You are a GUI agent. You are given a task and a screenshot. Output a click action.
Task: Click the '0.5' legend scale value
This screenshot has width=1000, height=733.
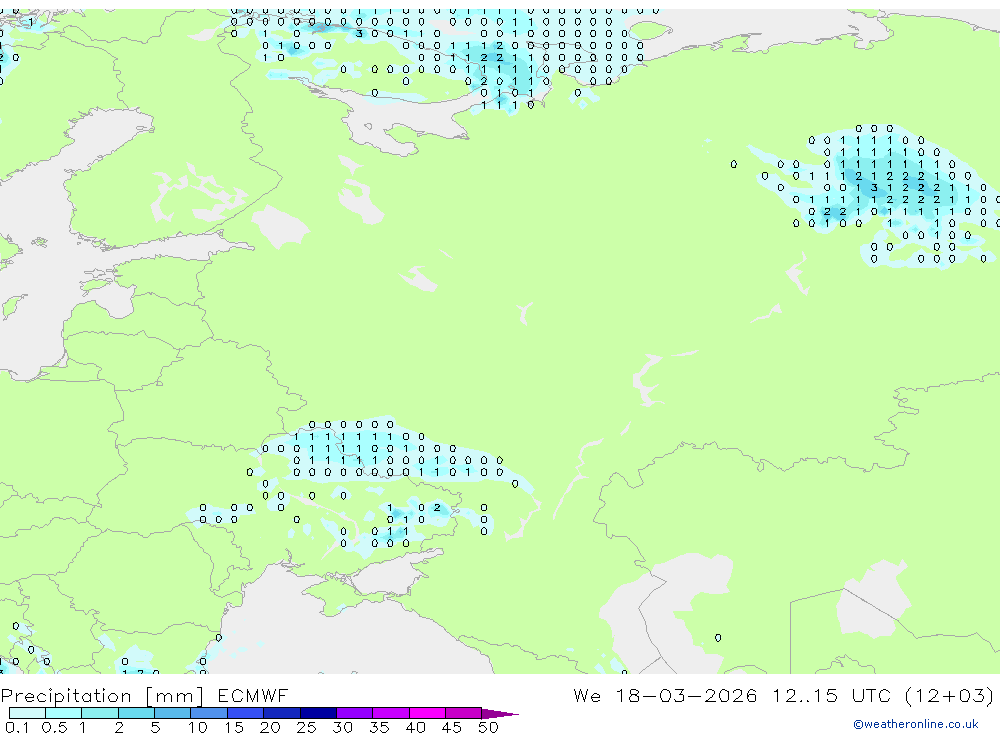coord(54,727)
